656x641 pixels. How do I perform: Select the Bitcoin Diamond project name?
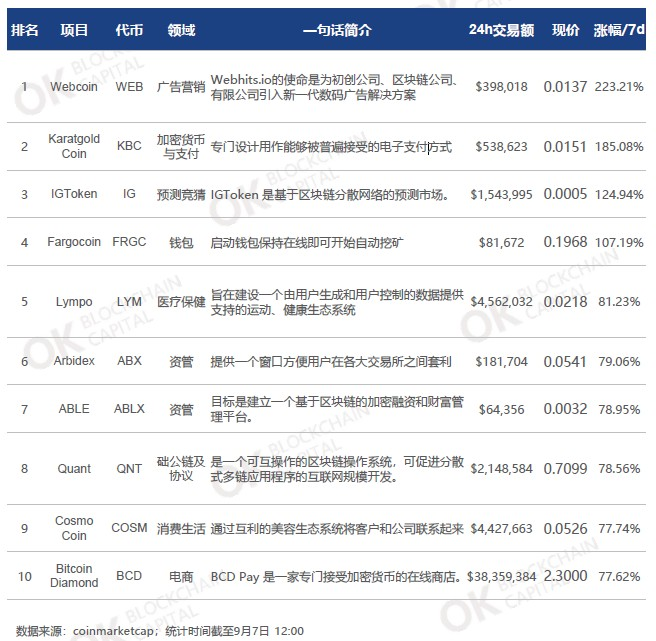coord(74,576)
